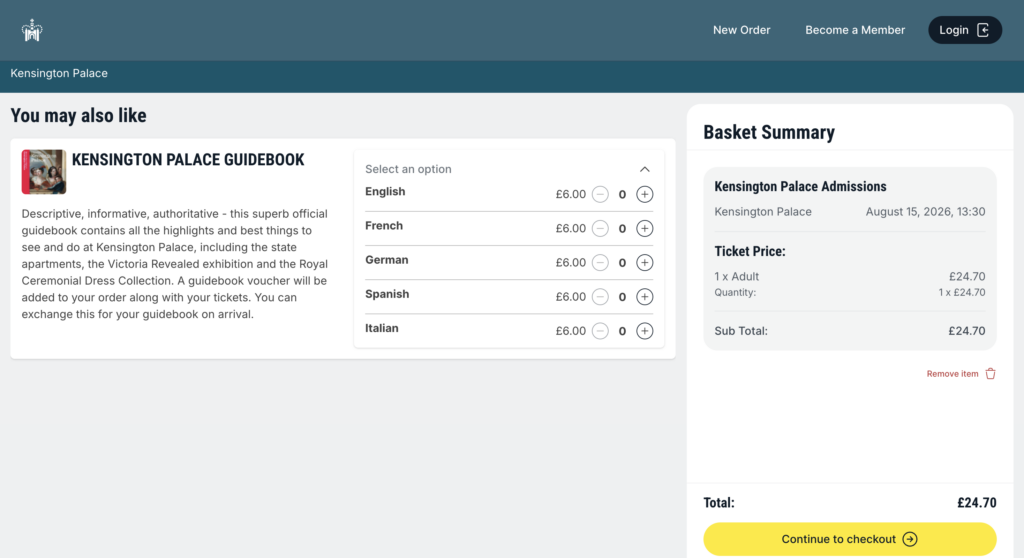
Task: Click the English language option label
Action: coord(385,191)
